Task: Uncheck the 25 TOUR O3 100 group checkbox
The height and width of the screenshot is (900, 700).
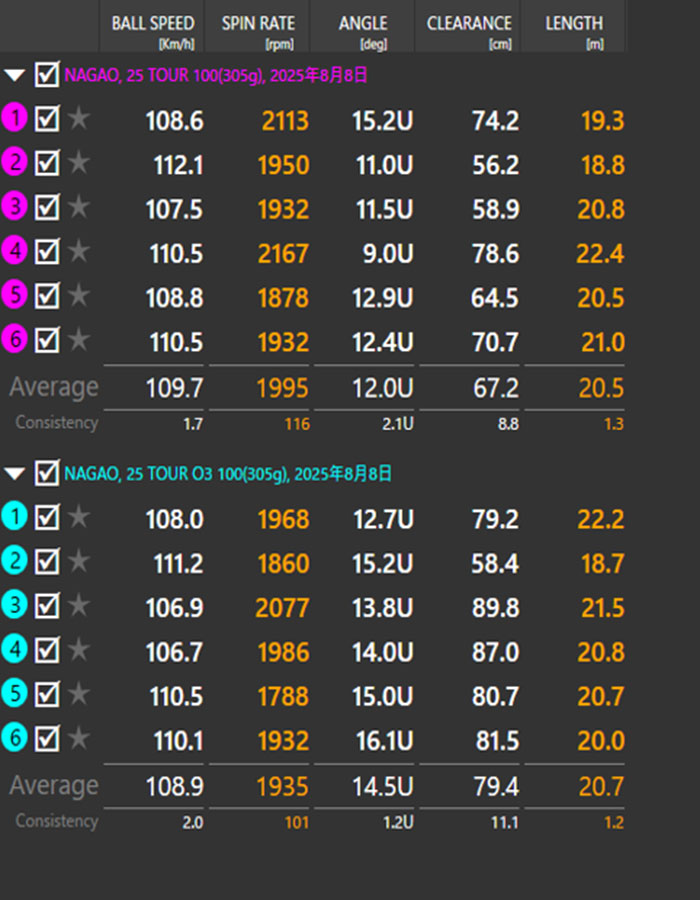Action: [47, 473]
